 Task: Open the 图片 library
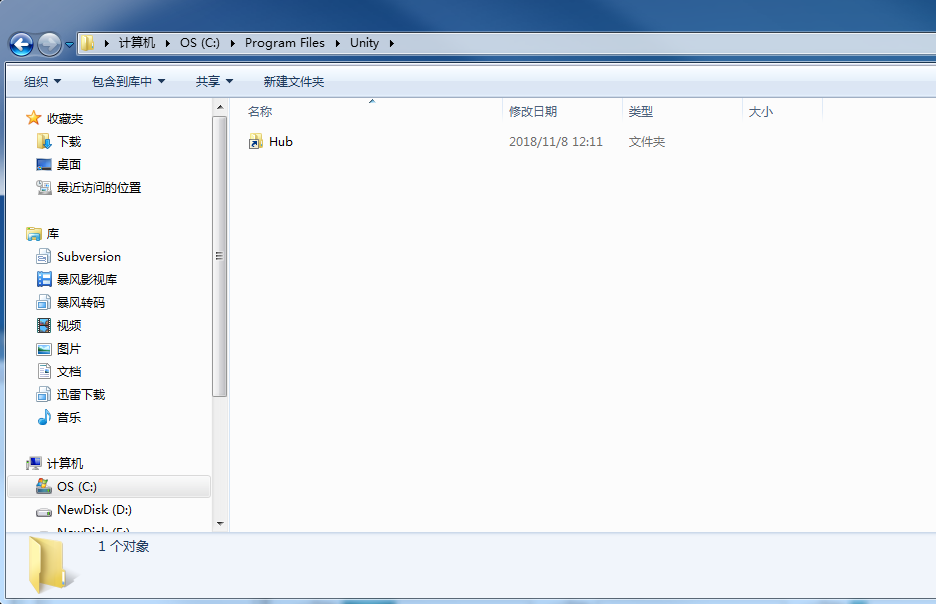69,348
